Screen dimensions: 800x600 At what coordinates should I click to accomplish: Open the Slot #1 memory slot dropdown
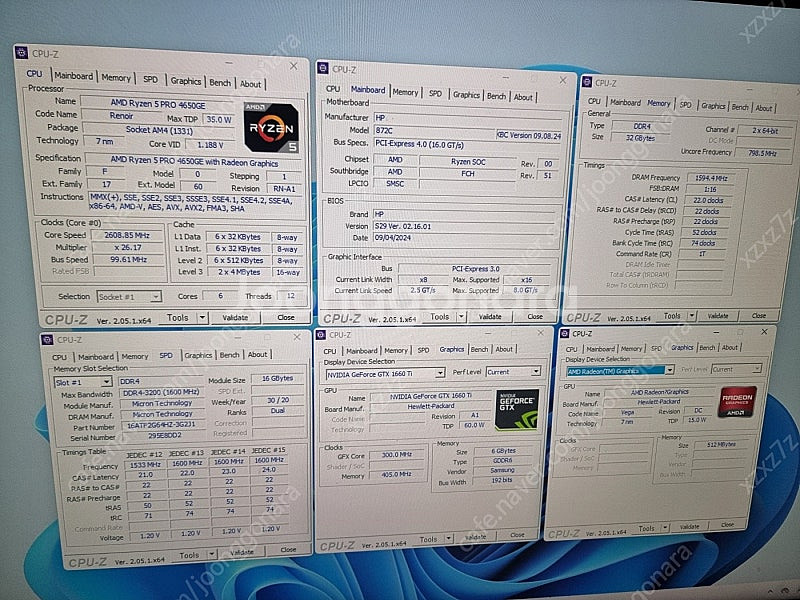click(83, 382)
